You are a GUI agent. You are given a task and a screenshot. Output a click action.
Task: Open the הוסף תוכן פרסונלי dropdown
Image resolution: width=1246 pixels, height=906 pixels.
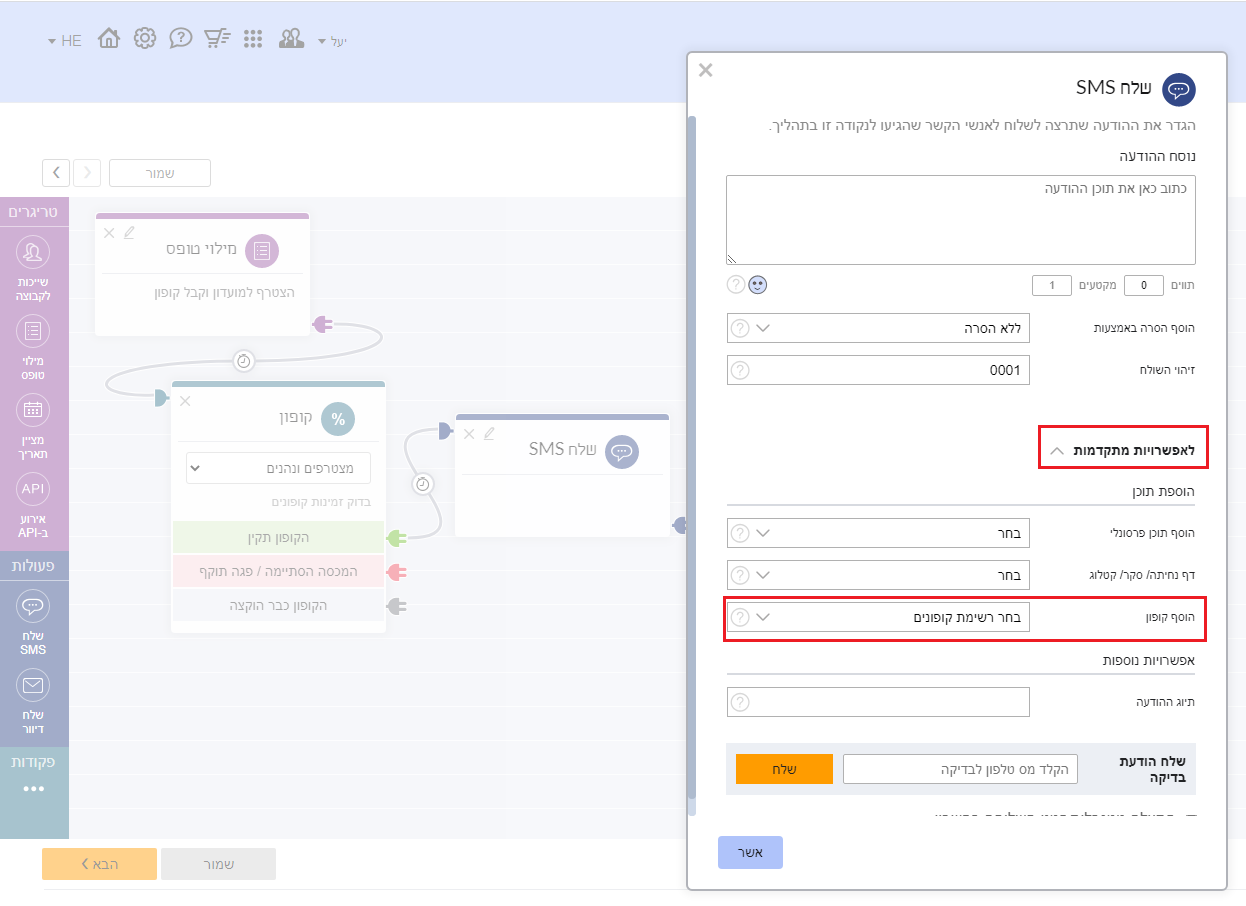click(x=878, y=533)
